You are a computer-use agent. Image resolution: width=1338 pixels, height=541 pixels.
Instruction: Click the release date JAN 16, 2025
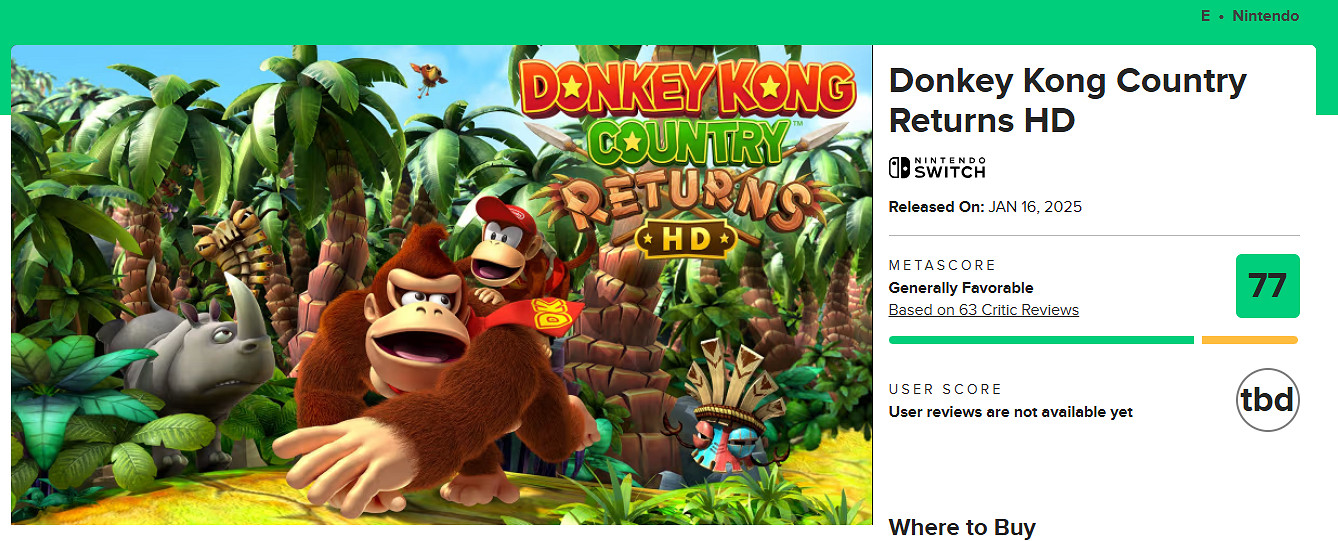(1035, 207)
